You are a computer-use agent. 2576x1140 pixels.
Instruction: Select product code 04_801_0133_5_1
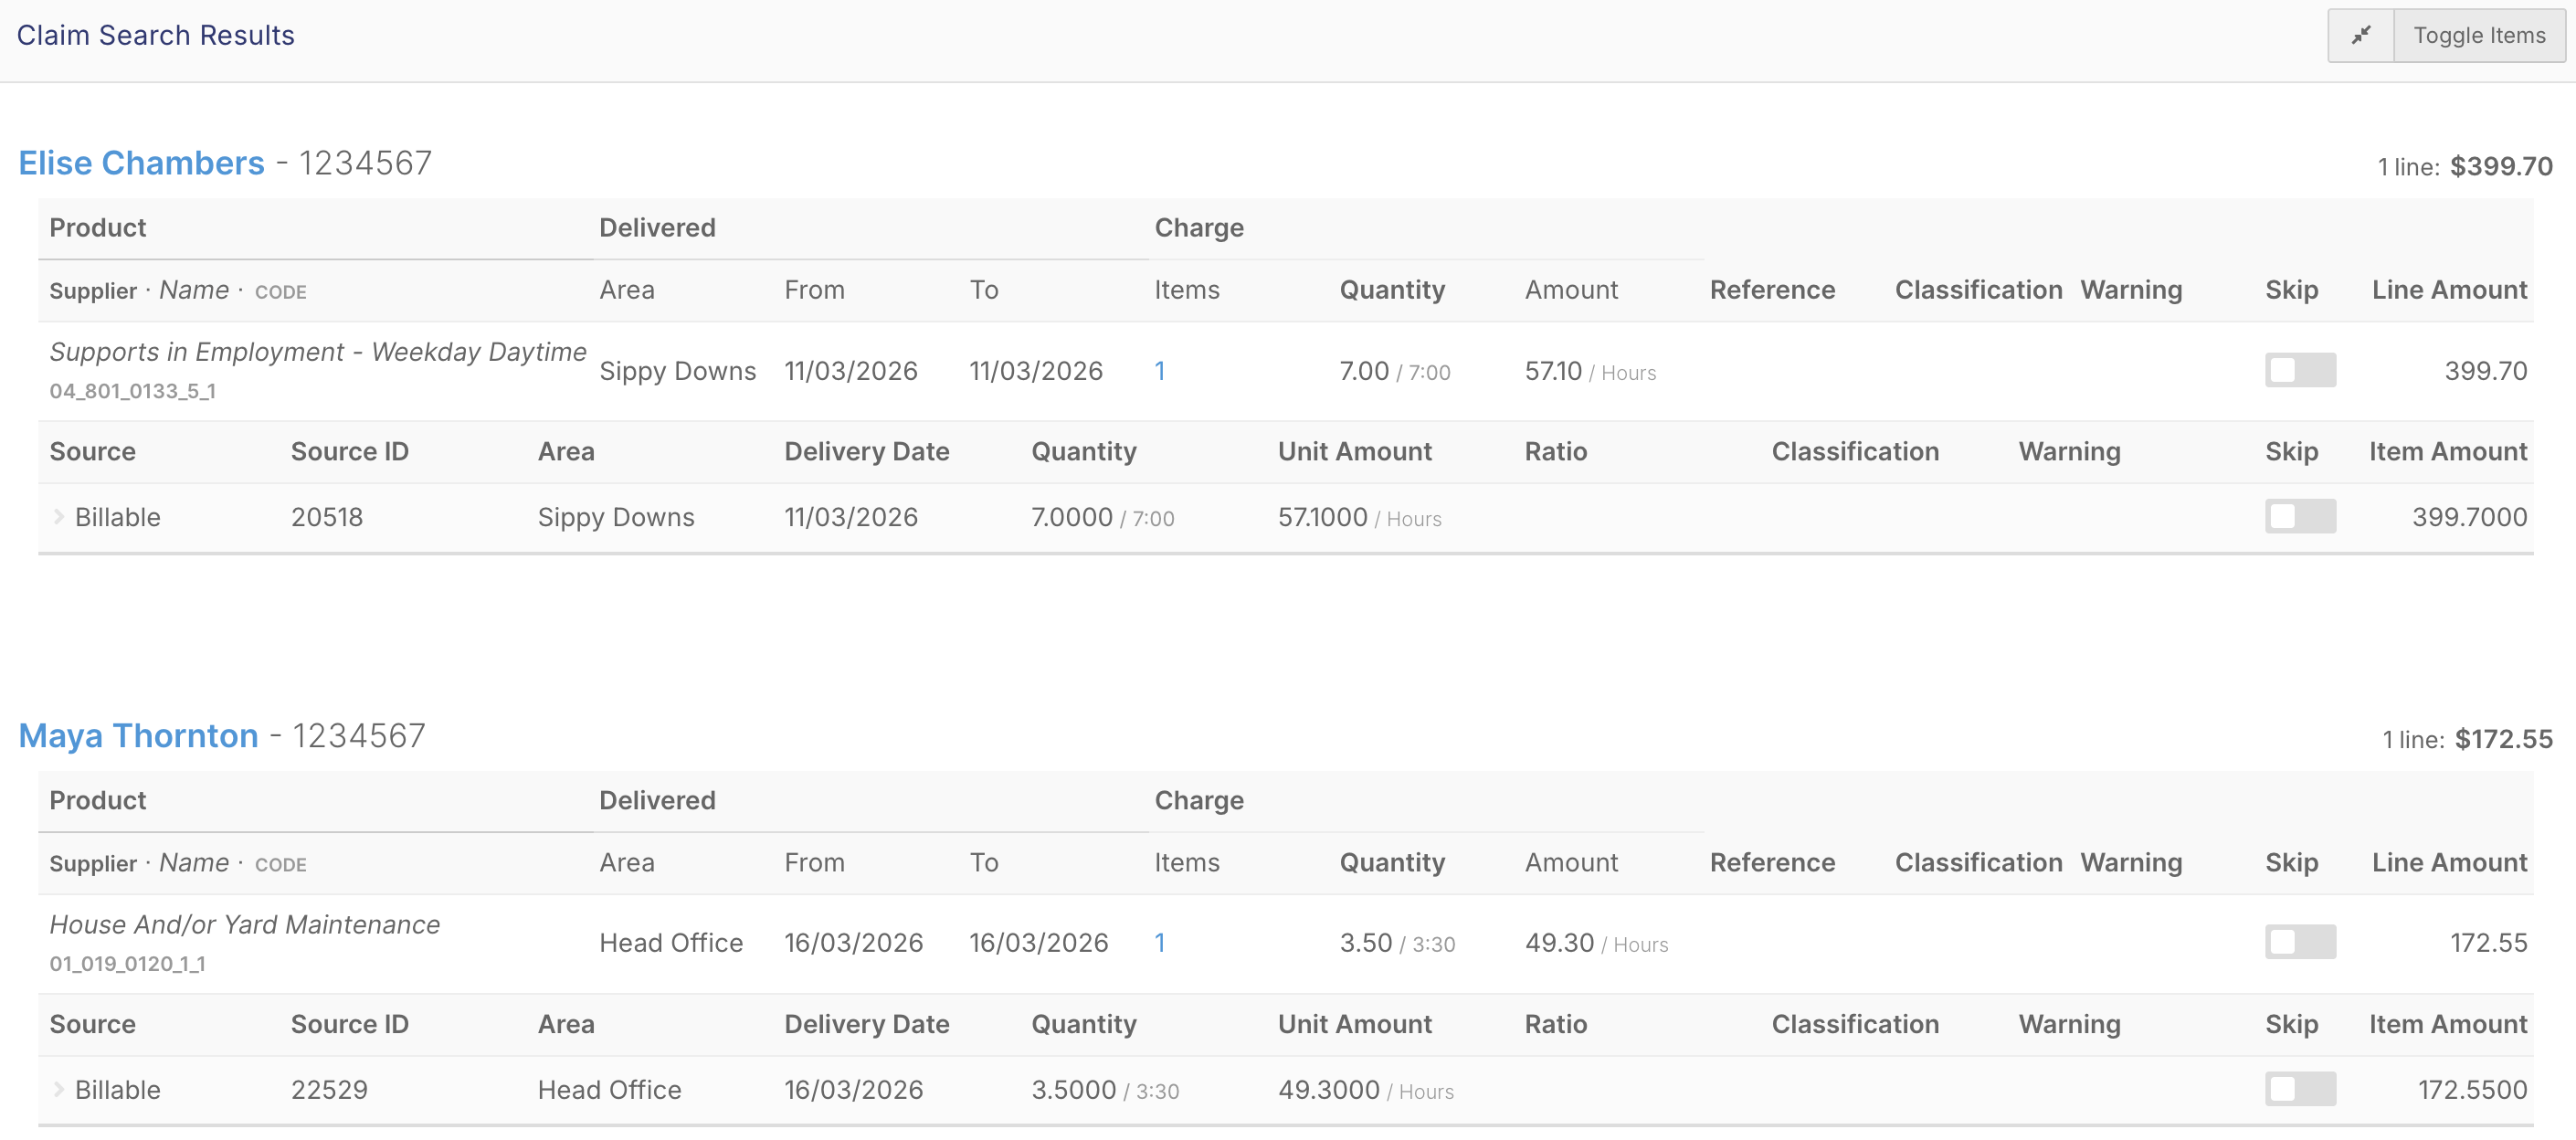133,391
